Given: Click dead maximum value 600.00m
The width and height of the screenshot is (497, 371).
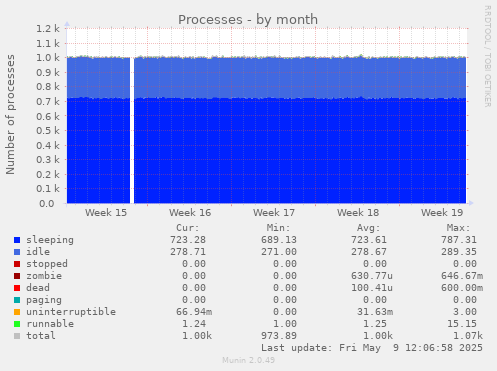Looking at the screenshot, I should (462, 288).
